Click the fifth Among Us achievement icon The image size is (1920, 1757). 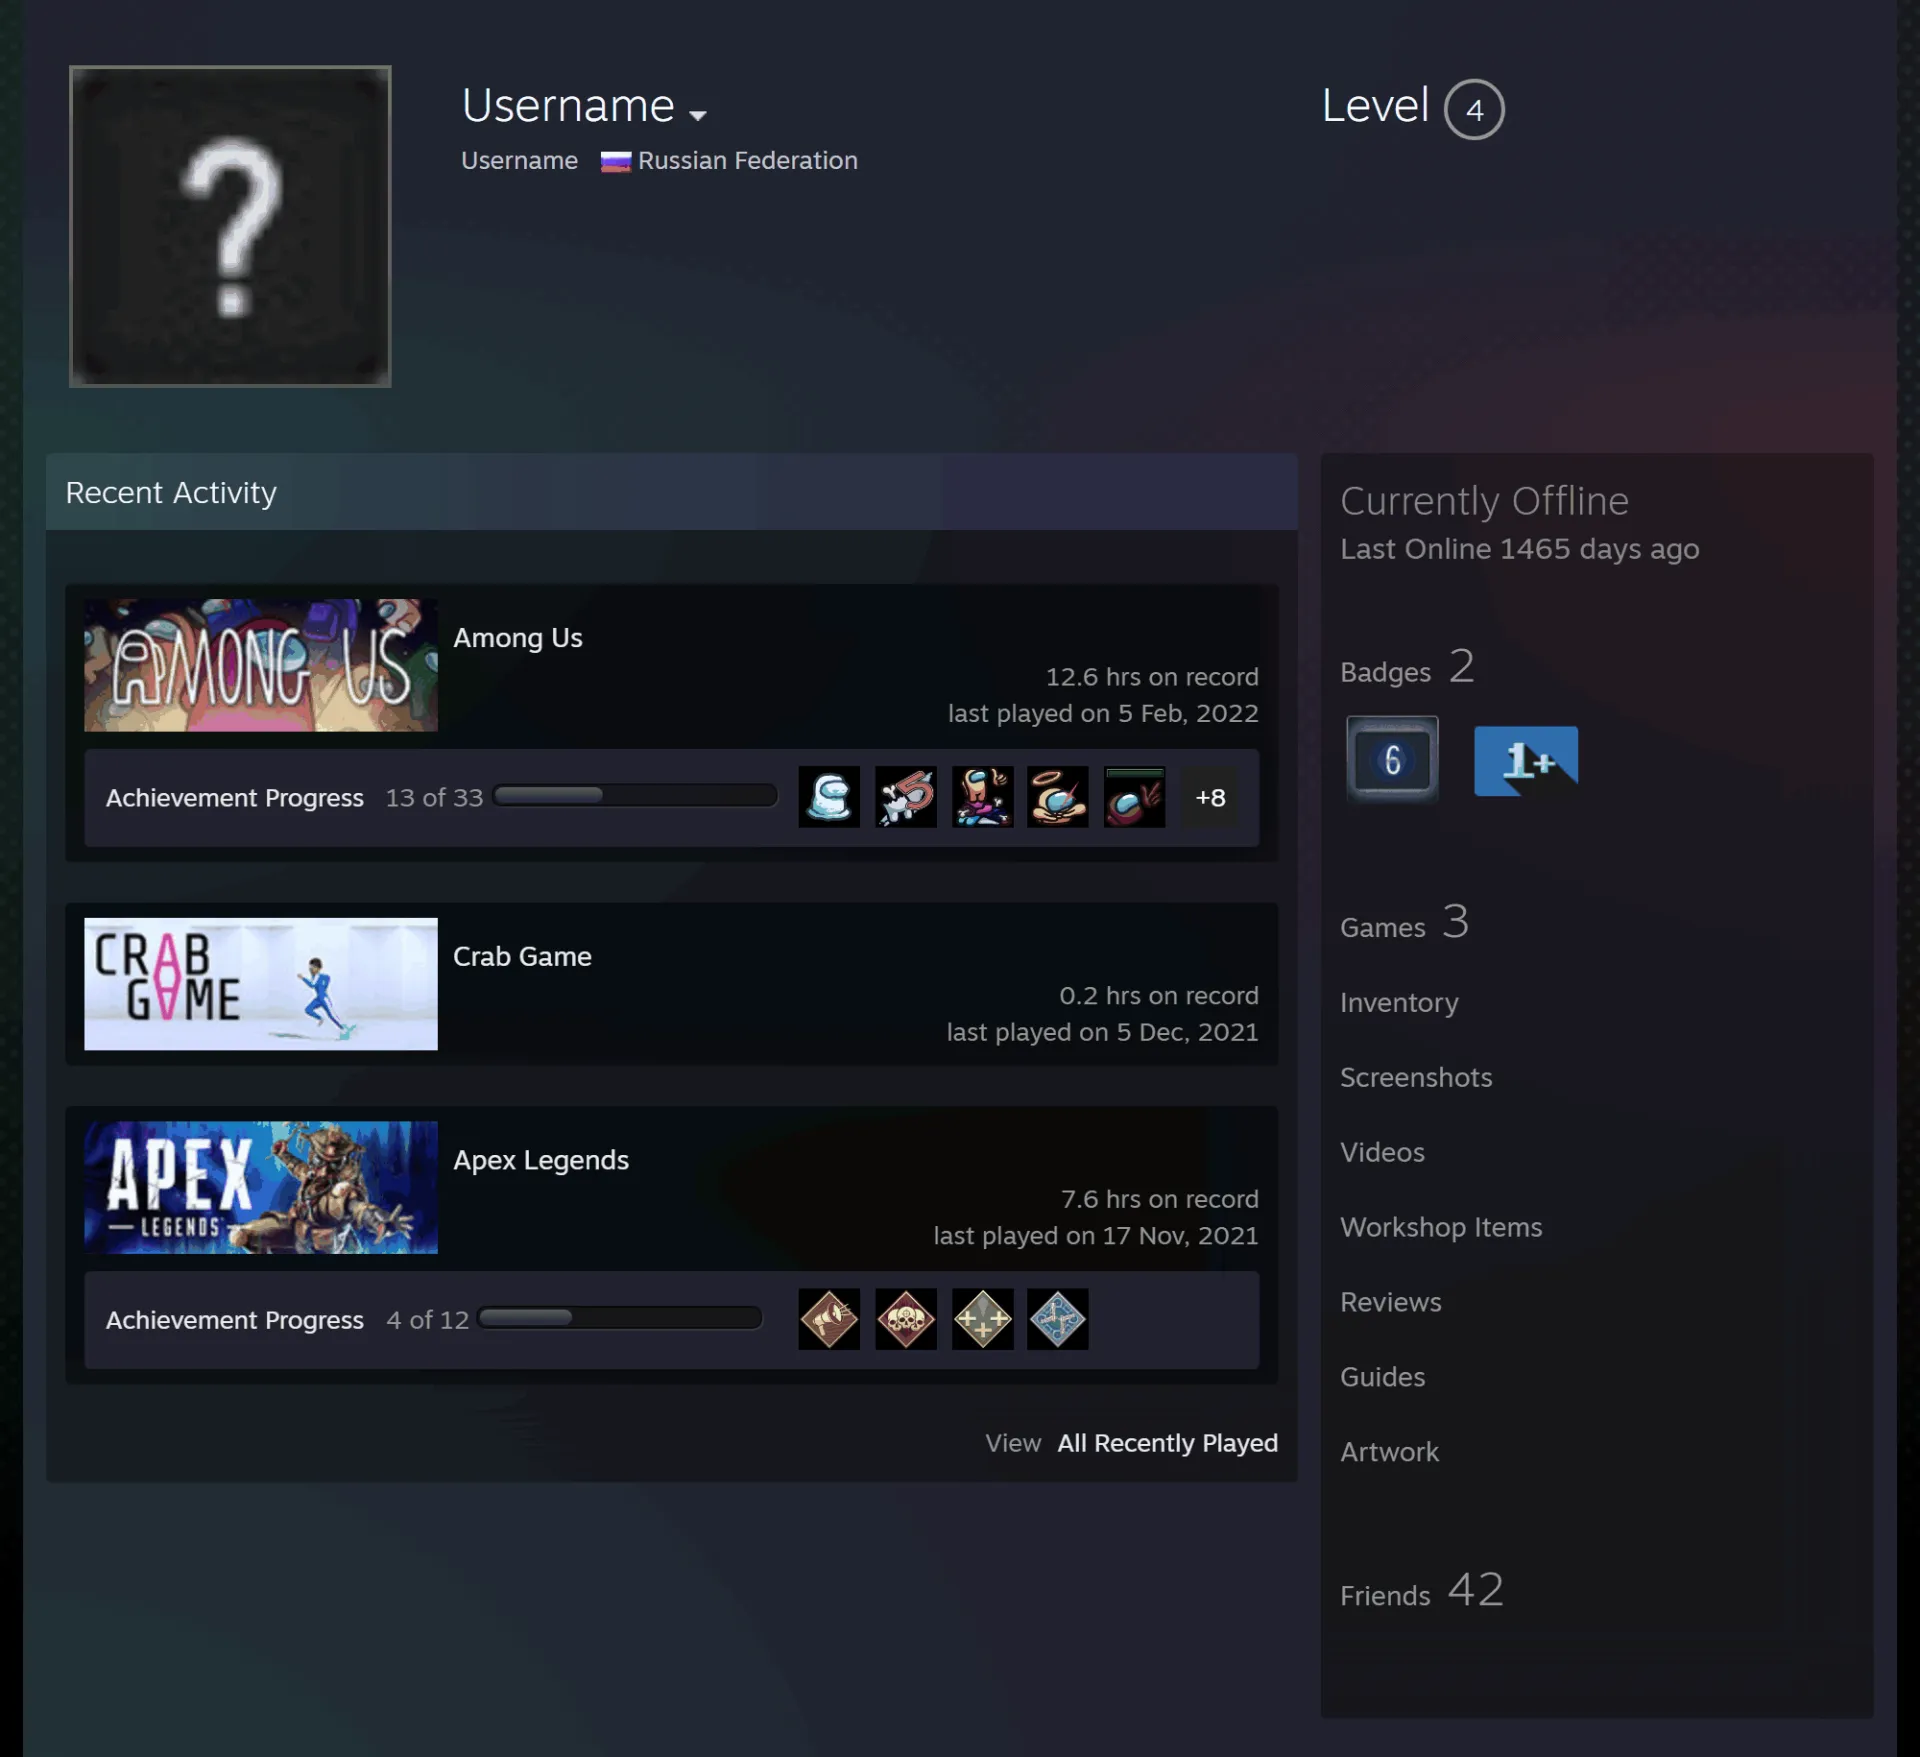tap(1135, 797)
